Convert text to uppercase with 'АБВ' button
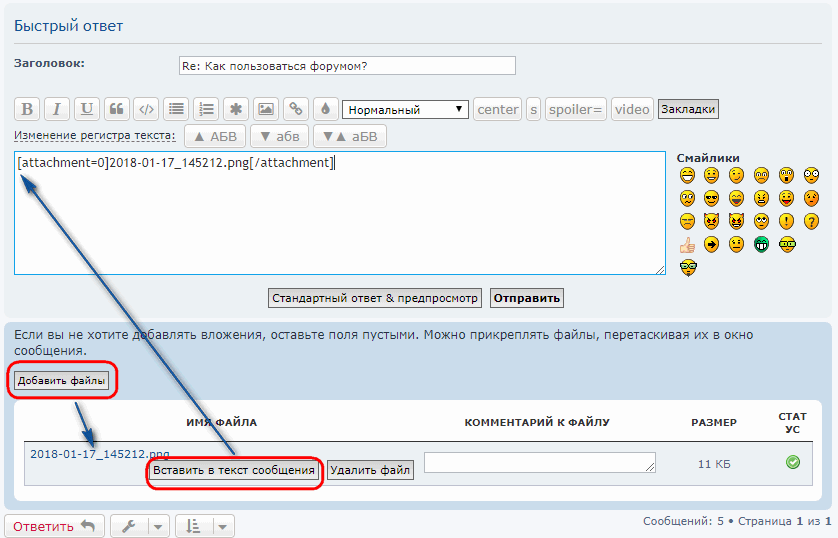The image size is (838, 538). tap(215, 137)
